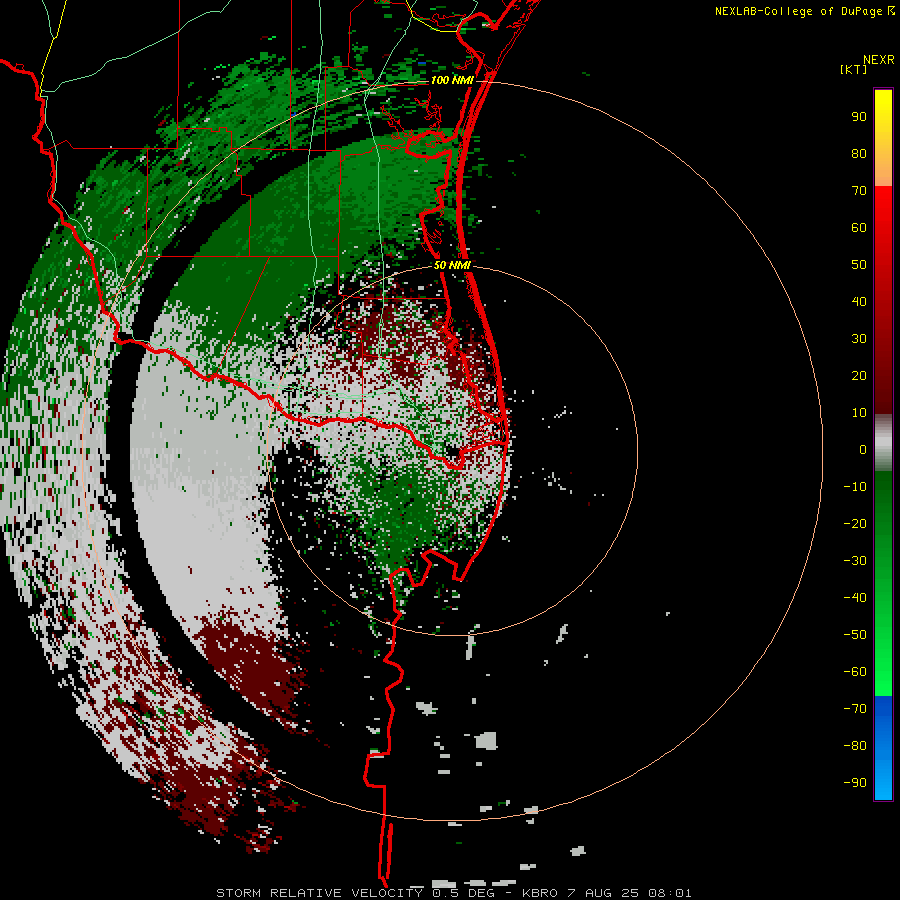Click the [KT] units label
The image size is (900, 900).
(853, 69)
